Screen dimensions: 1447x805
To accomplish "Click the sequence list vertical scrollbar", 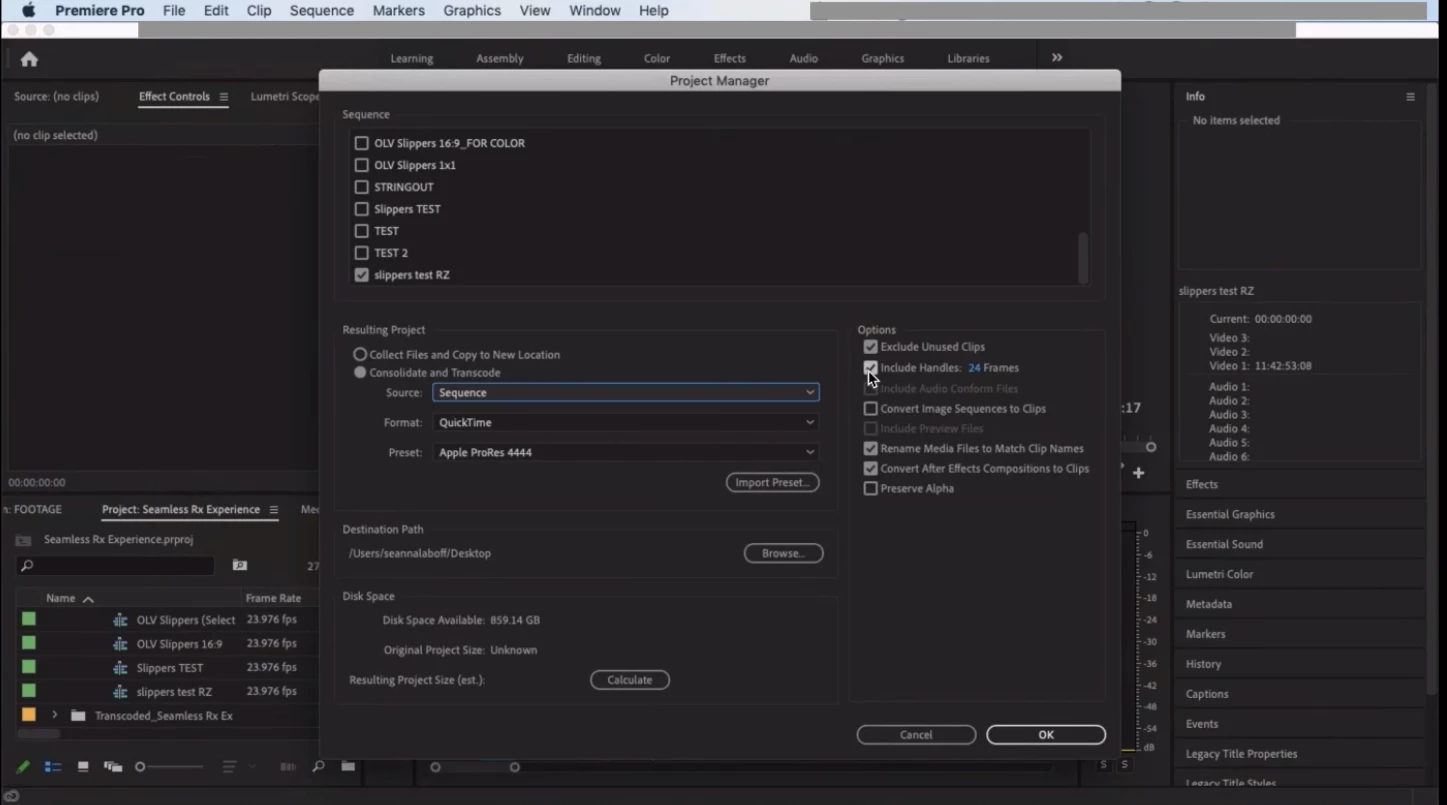I will click(x=1083, y=259).
